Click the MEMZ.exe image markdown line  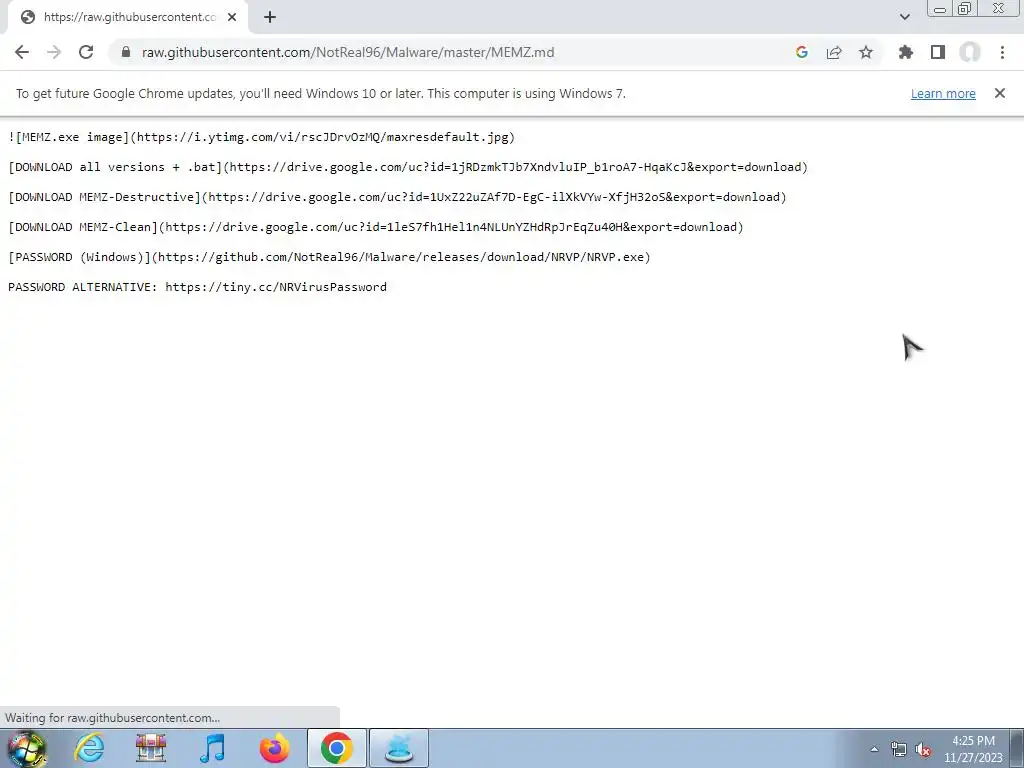(261, 137)
